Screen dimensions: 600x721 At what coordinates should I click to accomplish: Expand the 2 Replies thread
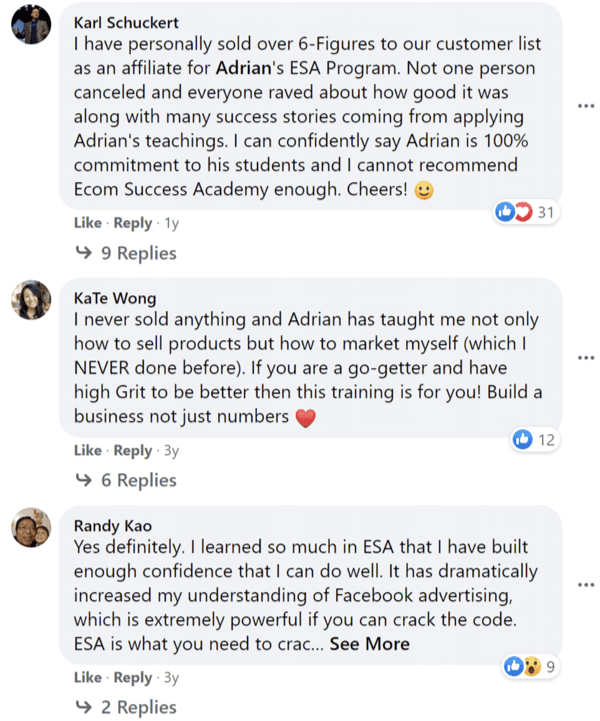(126, 707)
